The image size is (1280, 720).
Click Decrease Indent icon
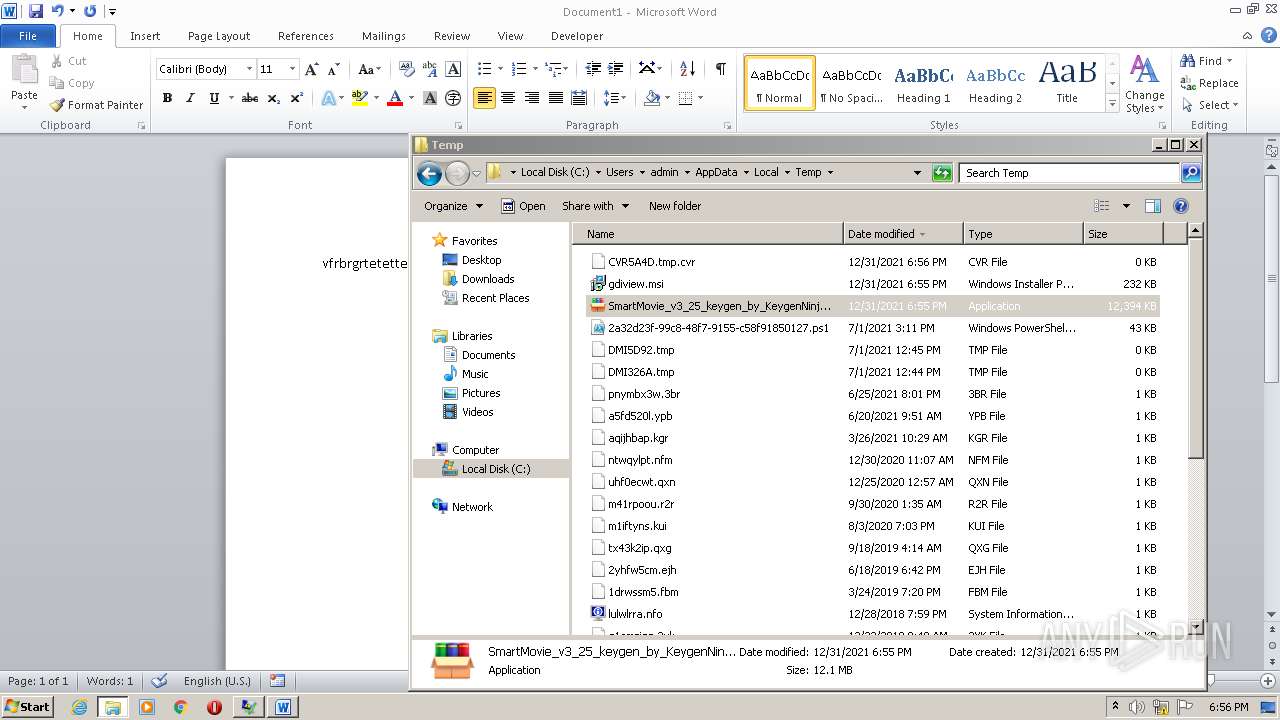pos(593,69)
